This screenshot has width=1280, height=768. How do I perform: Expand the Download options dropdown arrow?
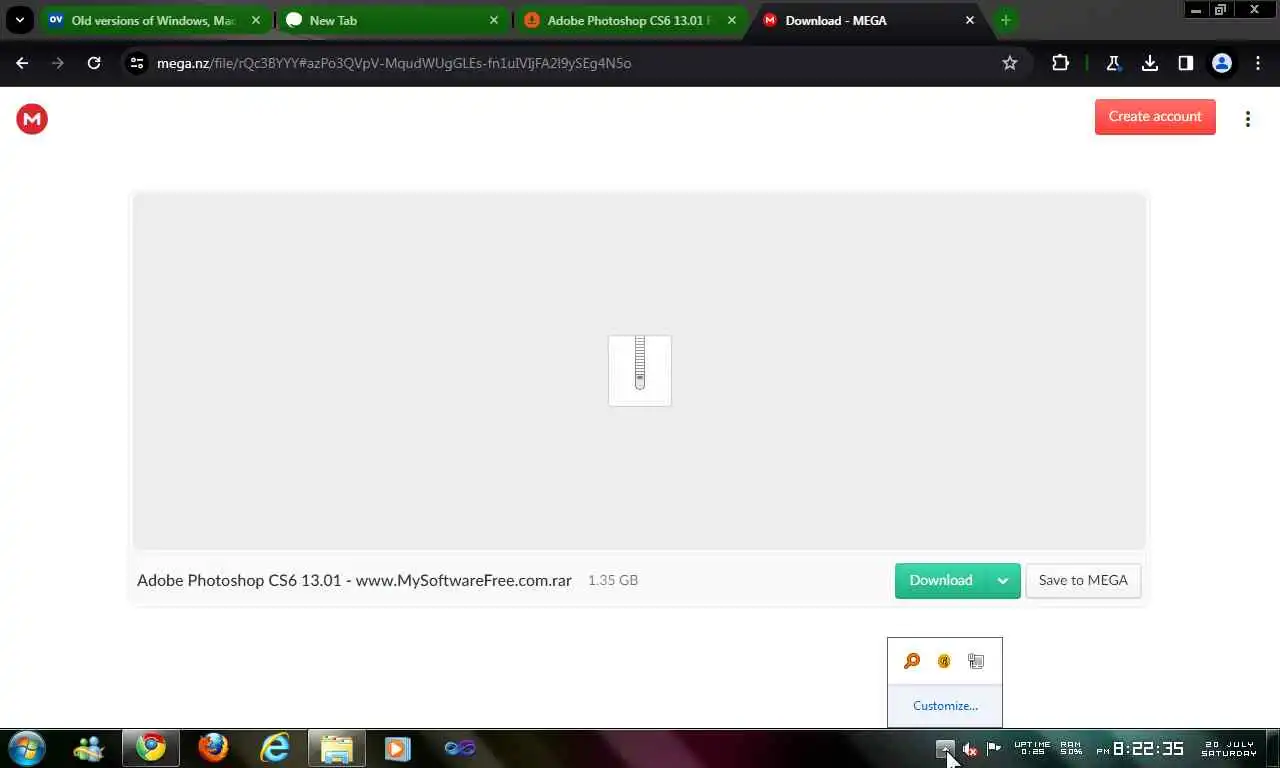1003,580
